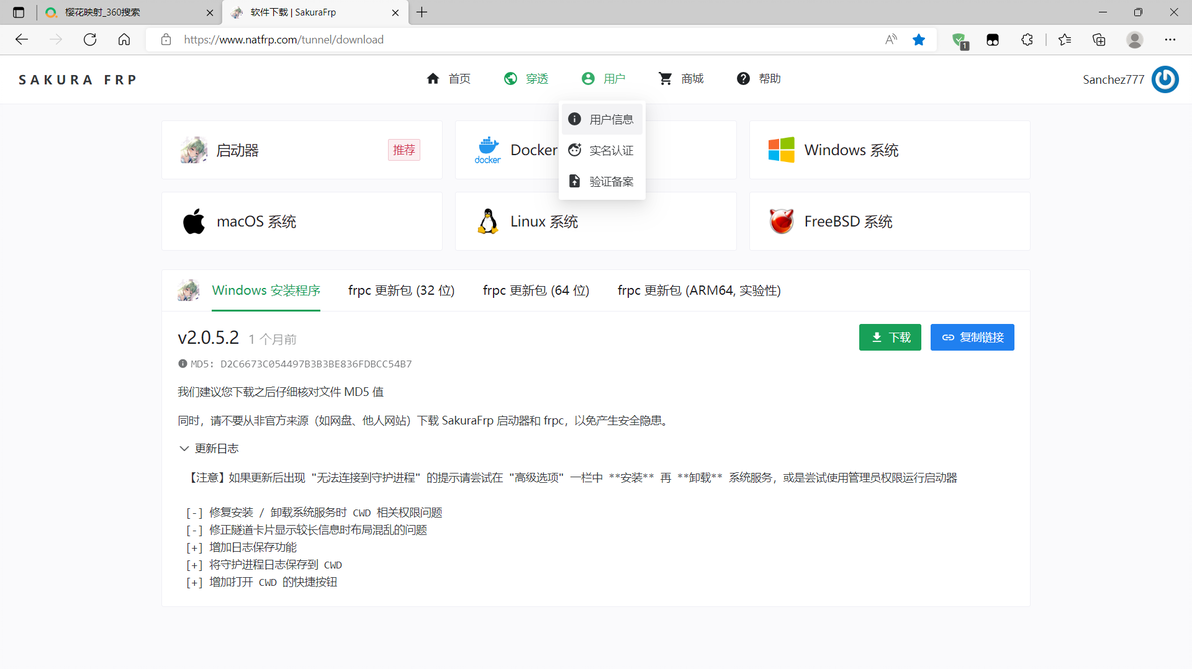Screen dimensions: 1192x669
Task: Open the tab actions menu icon
Action: [x=18, y=12]
